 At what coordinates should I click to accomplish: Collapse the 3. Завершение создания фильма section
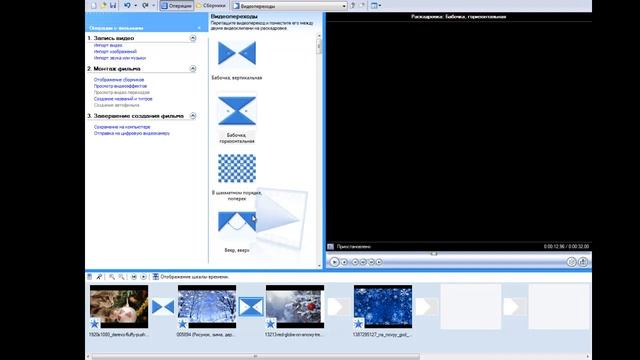point(193,116)
